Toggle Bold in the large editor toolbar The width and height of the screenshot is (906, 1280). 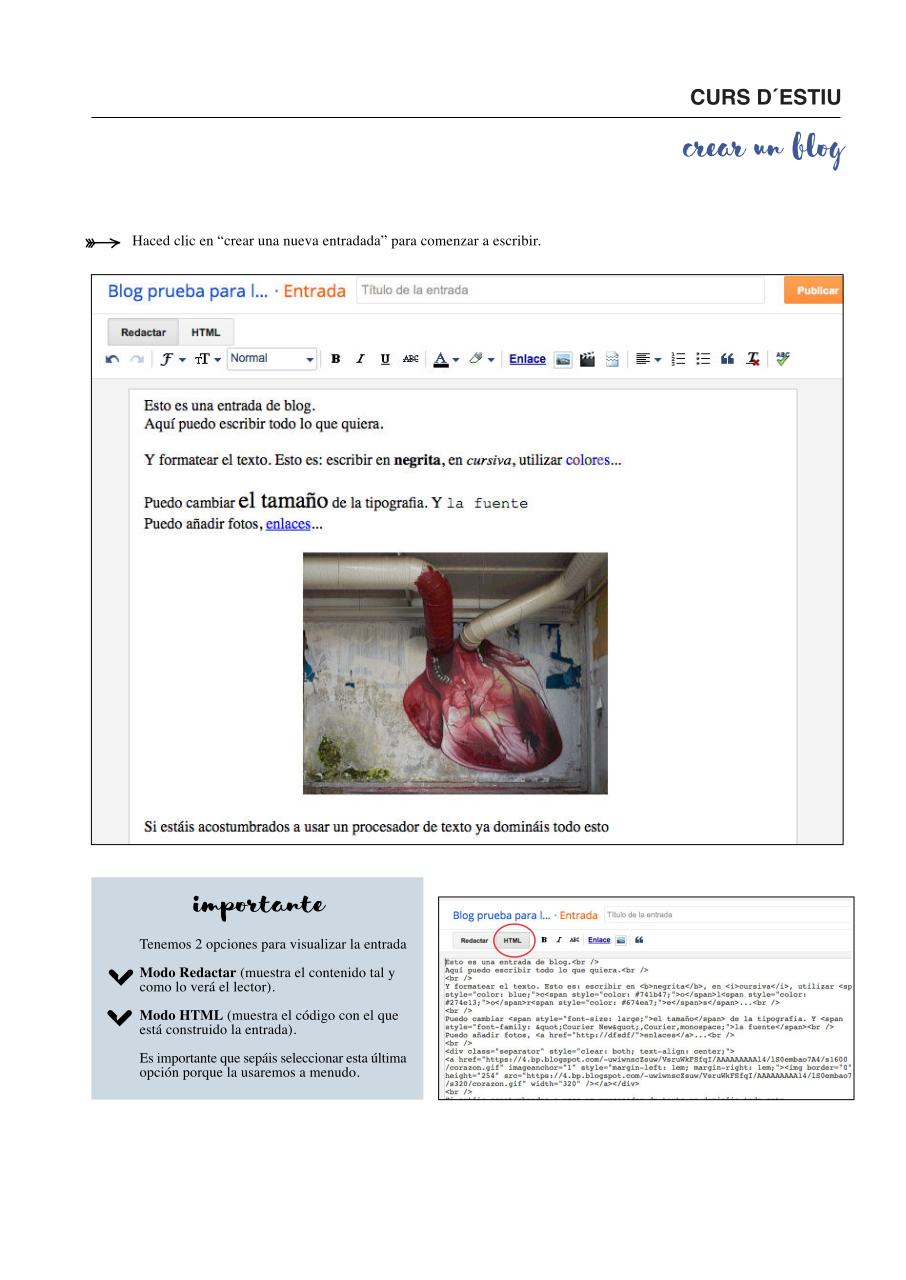pos(336,359)
